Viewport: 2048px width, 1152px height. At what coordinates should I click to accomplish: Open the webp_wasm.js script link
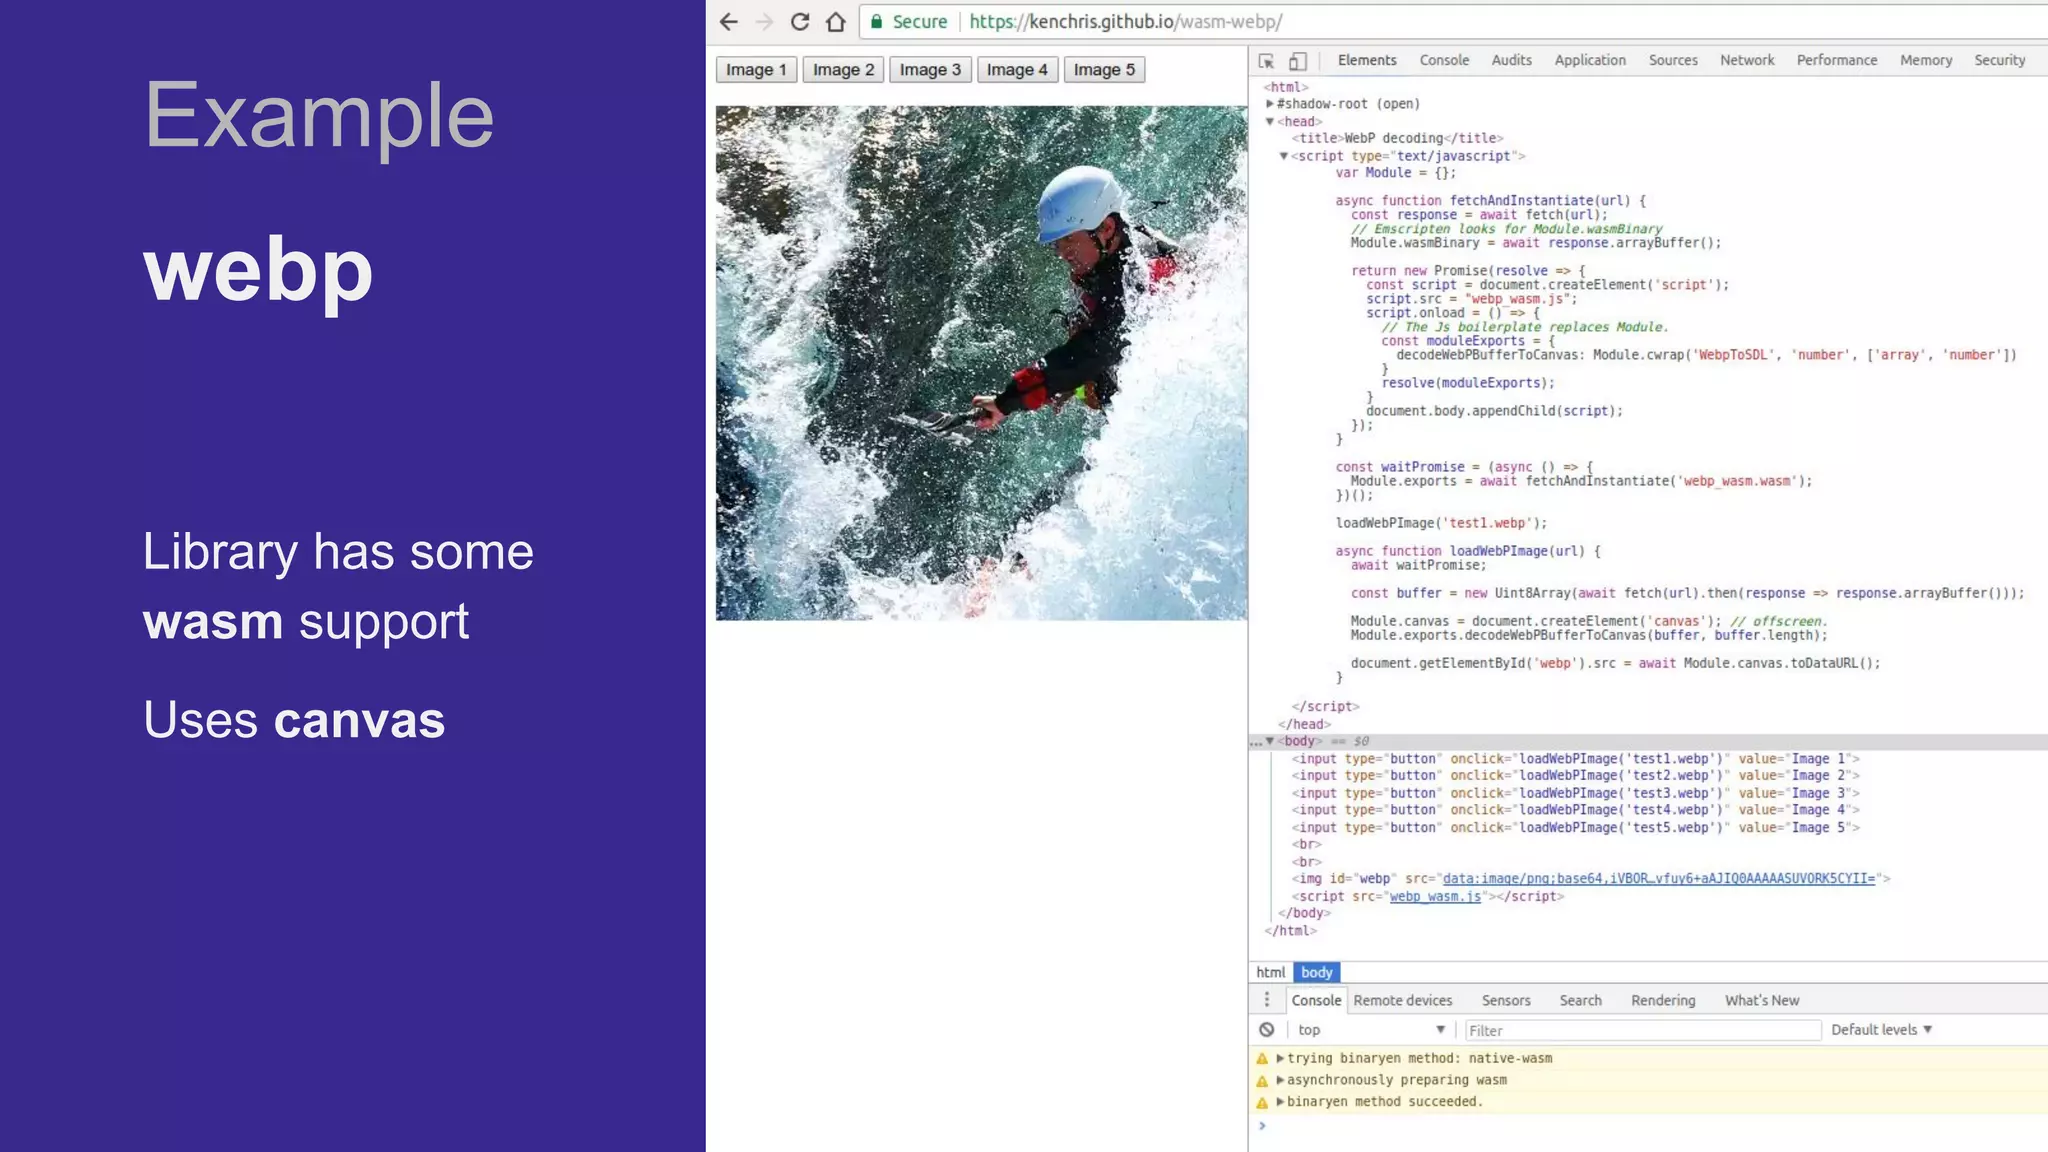[1435, 897]
